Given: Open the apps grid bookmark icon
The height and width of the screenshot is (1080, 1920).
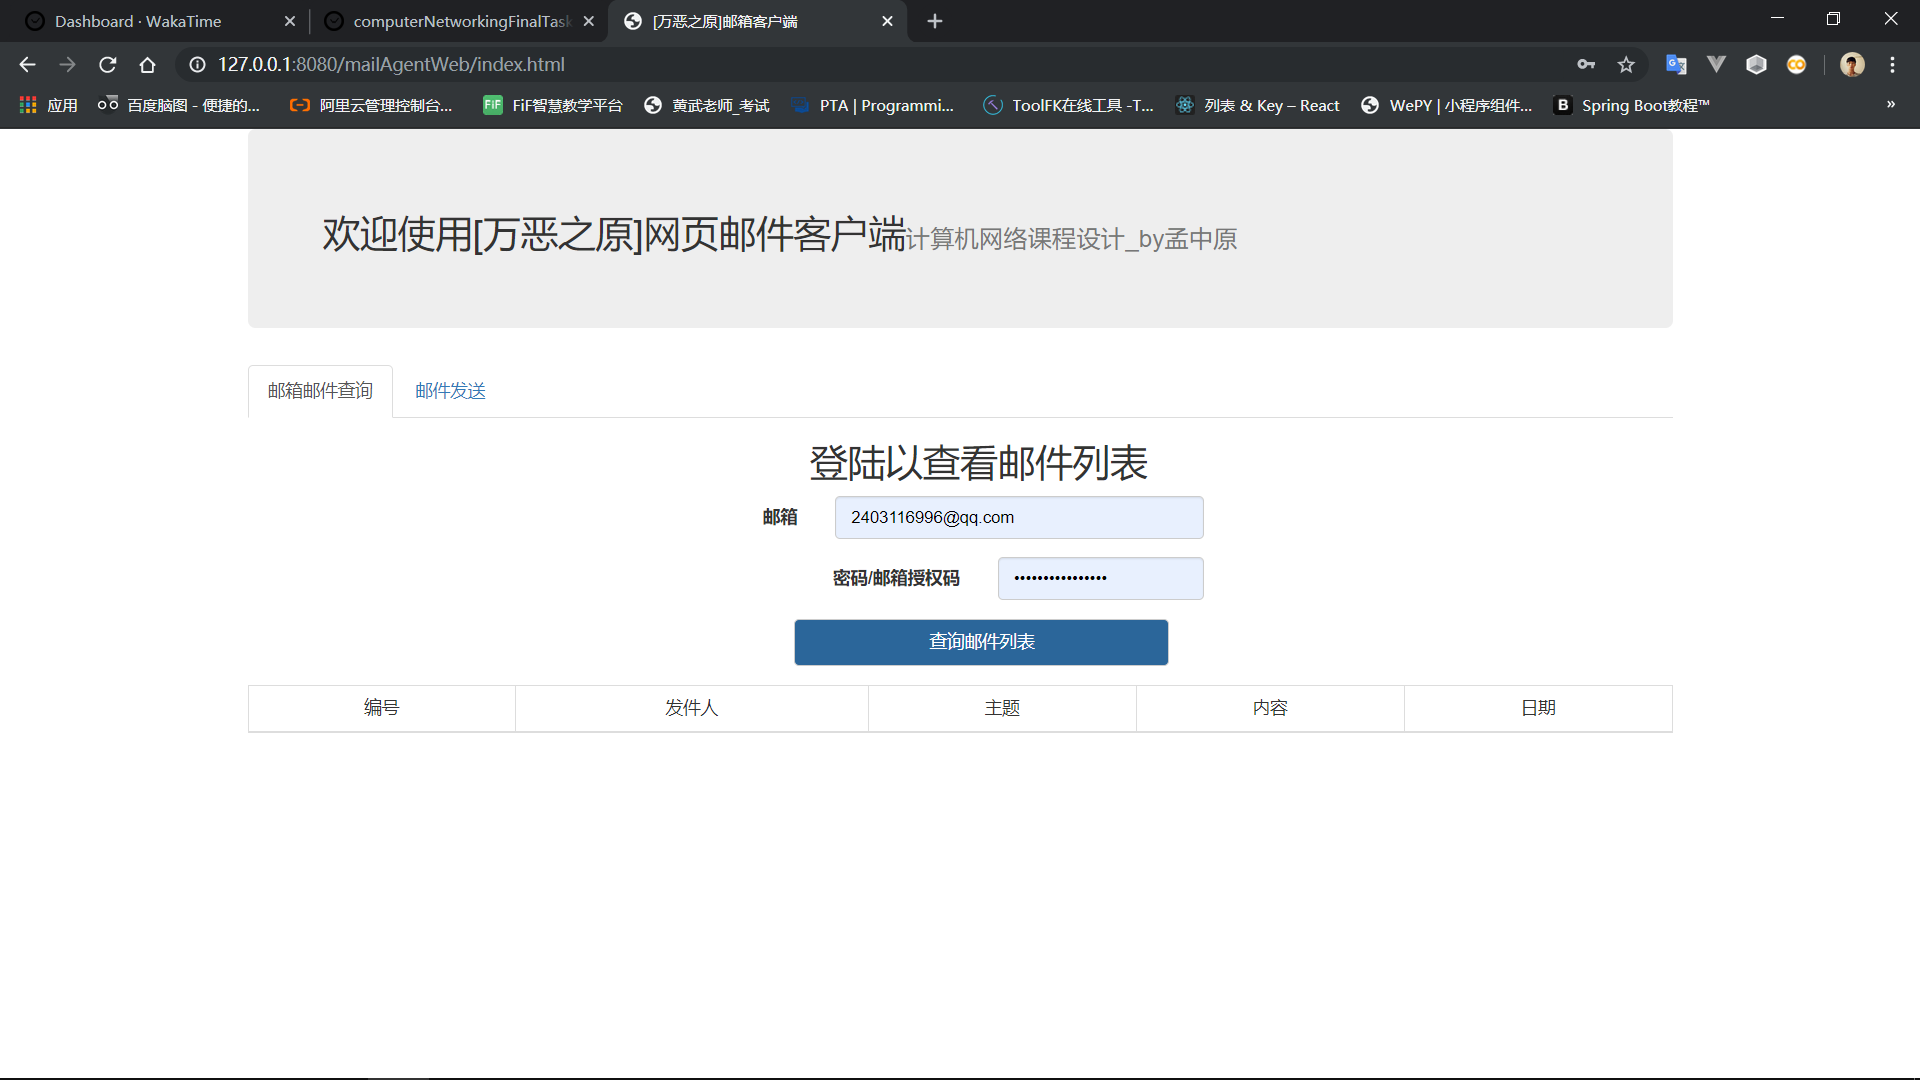Looking at the screenshot, I should 28,105.
